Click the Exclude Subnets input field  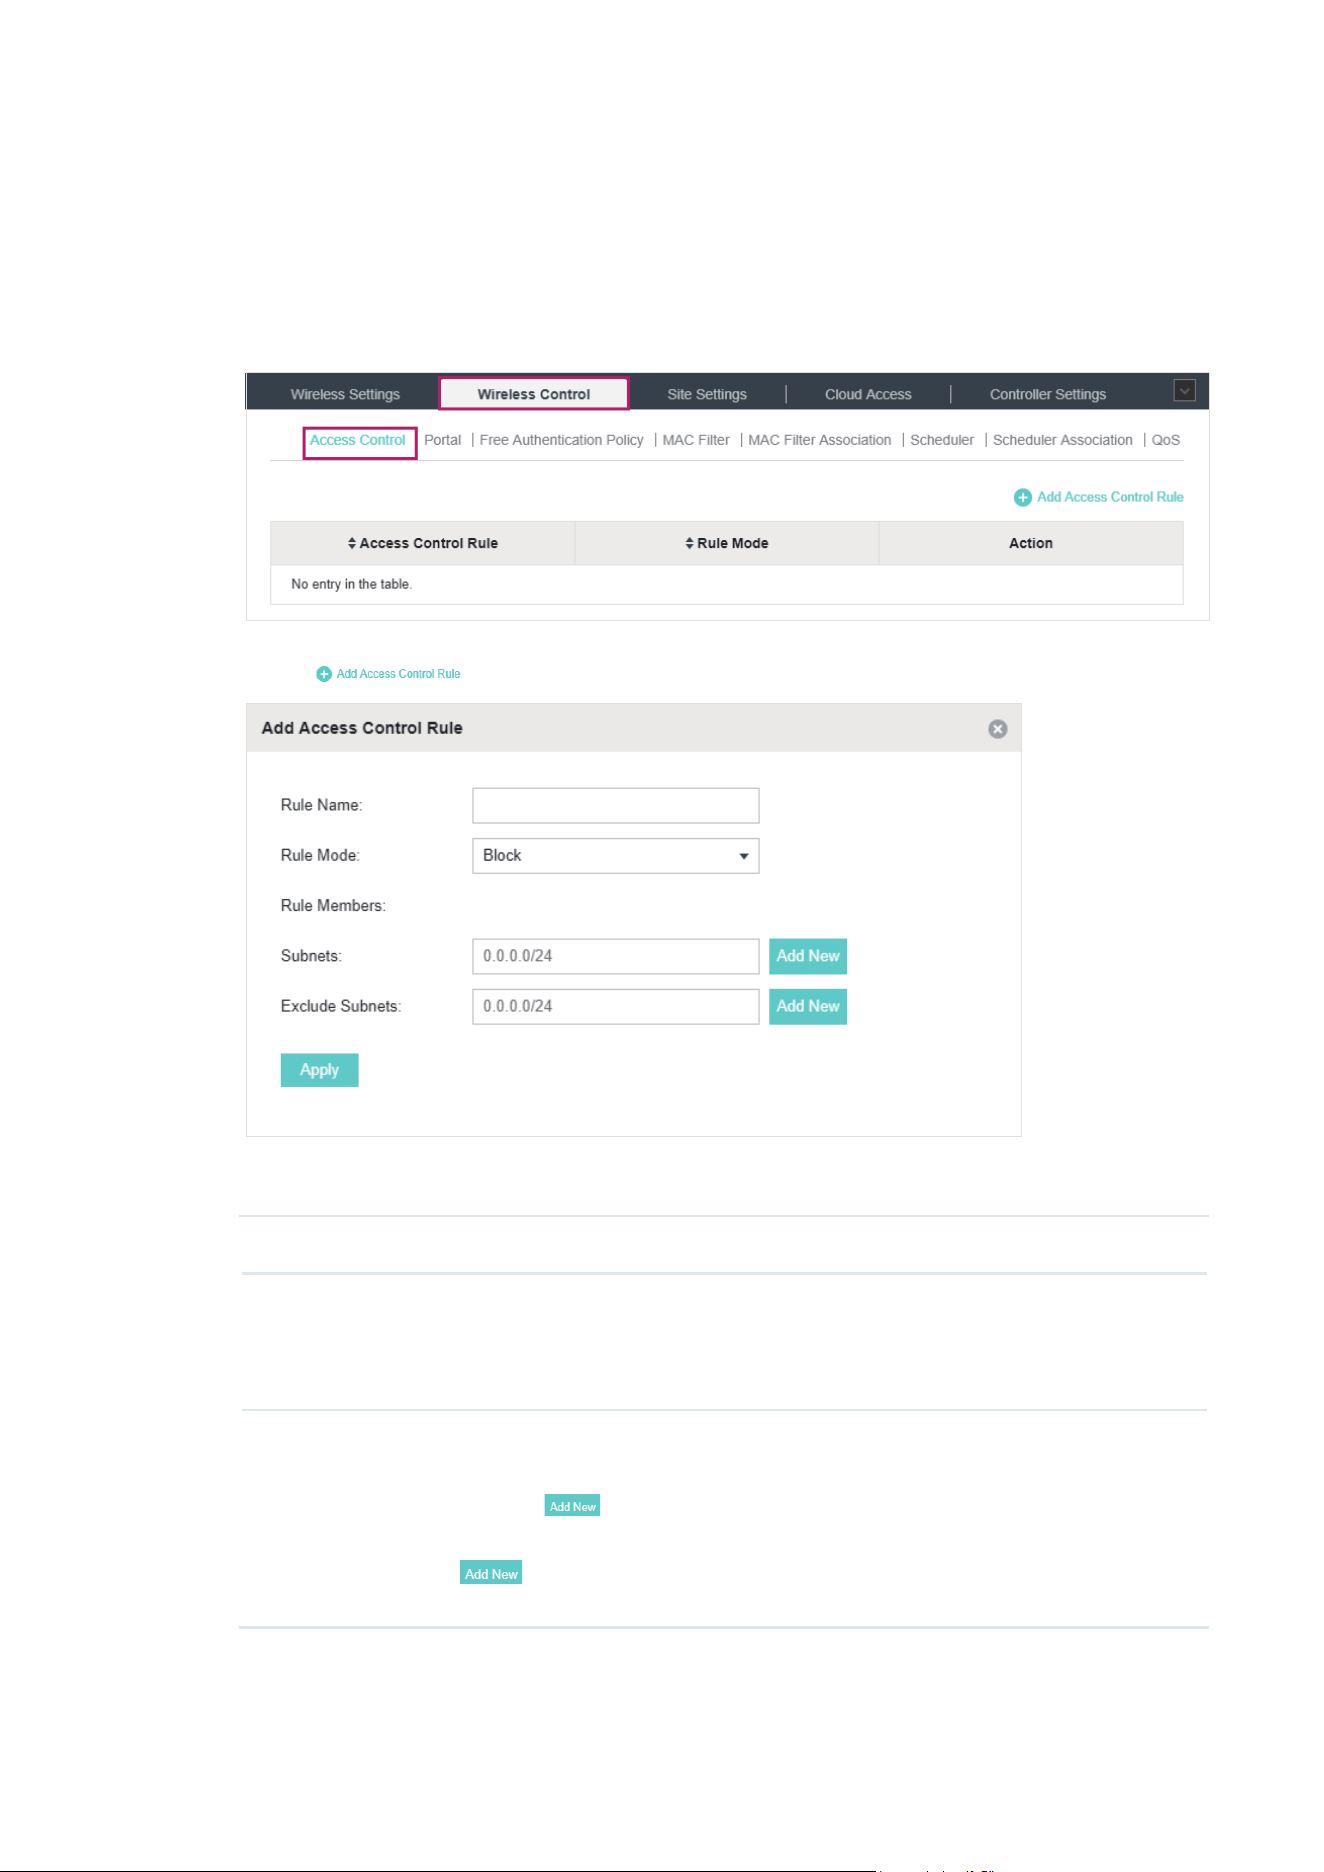[x=616, y=1006]
